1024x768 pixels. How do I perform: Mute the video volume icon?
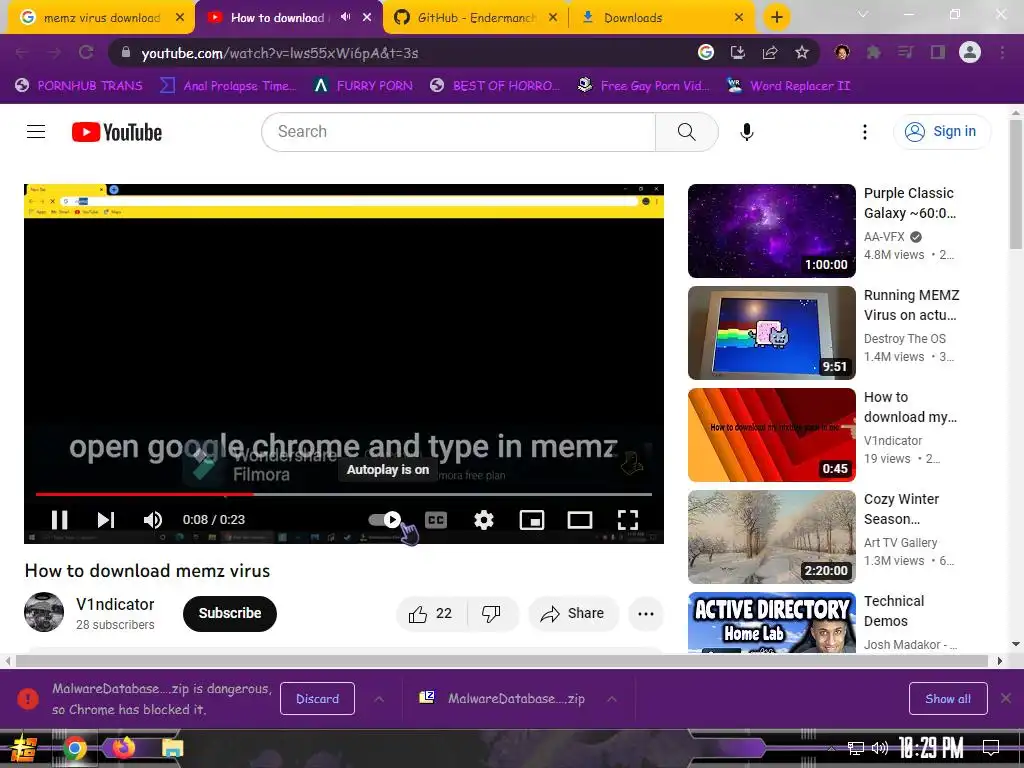click(153, 520)
